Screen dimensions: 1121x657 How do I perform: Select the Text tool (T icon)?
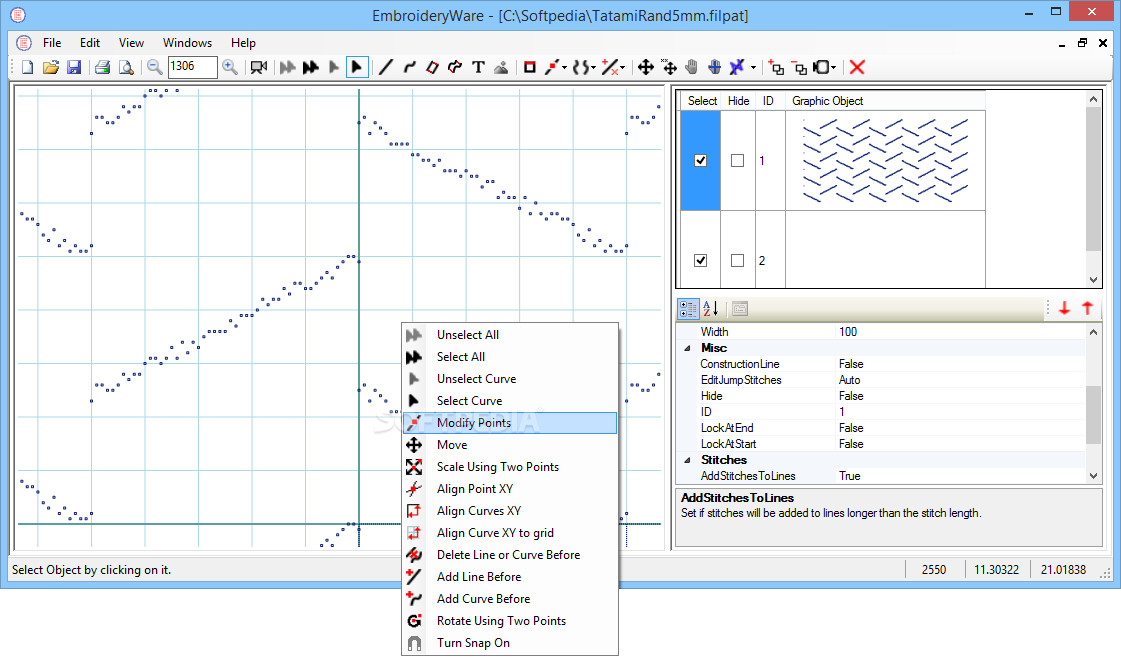(x=478, y=67)
